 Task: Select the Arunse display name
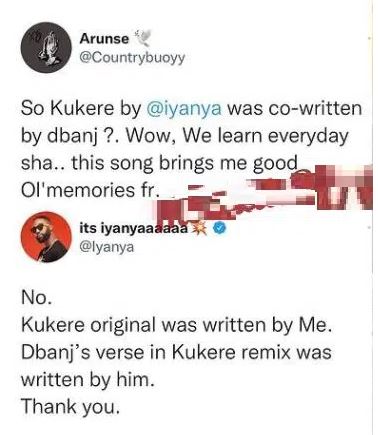(x=104, y=39)
